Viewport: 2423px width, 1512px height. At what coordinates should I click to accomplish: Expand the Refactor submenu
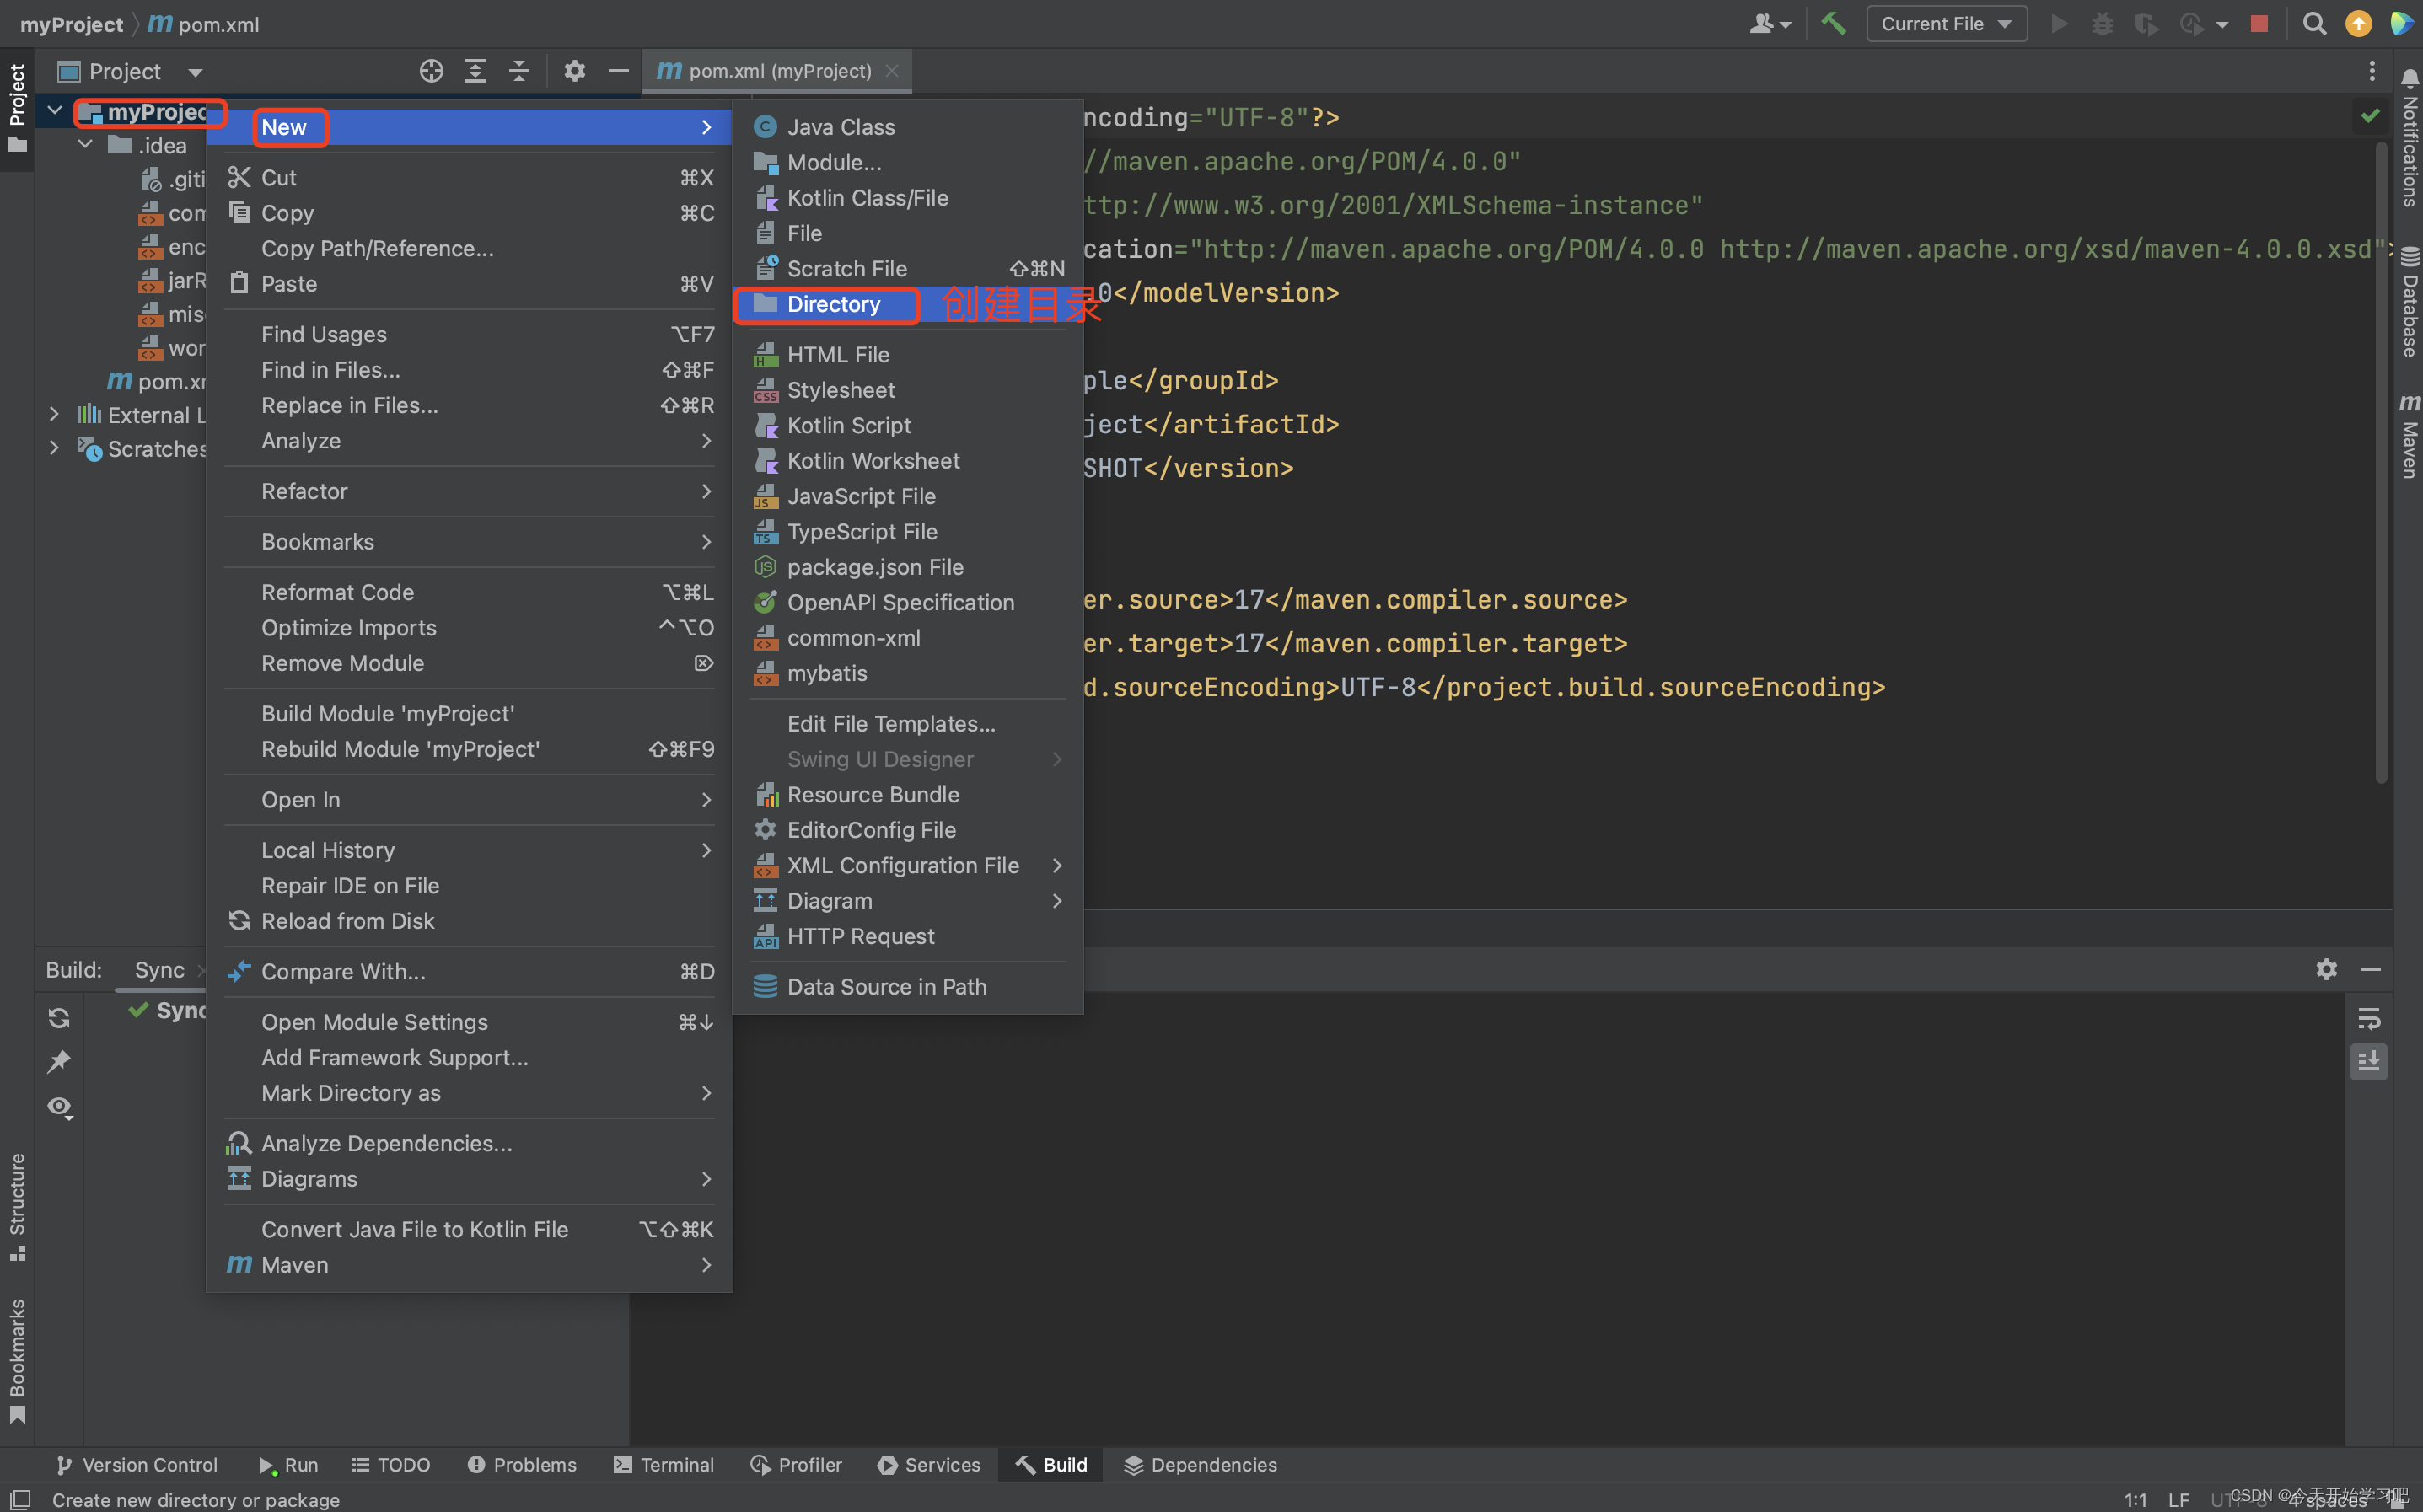click(x=469, y=491)
